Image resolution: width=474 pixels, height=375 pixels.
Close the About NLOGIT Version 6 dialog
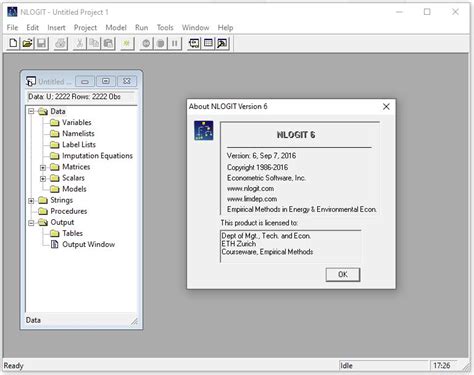(386, 107)
